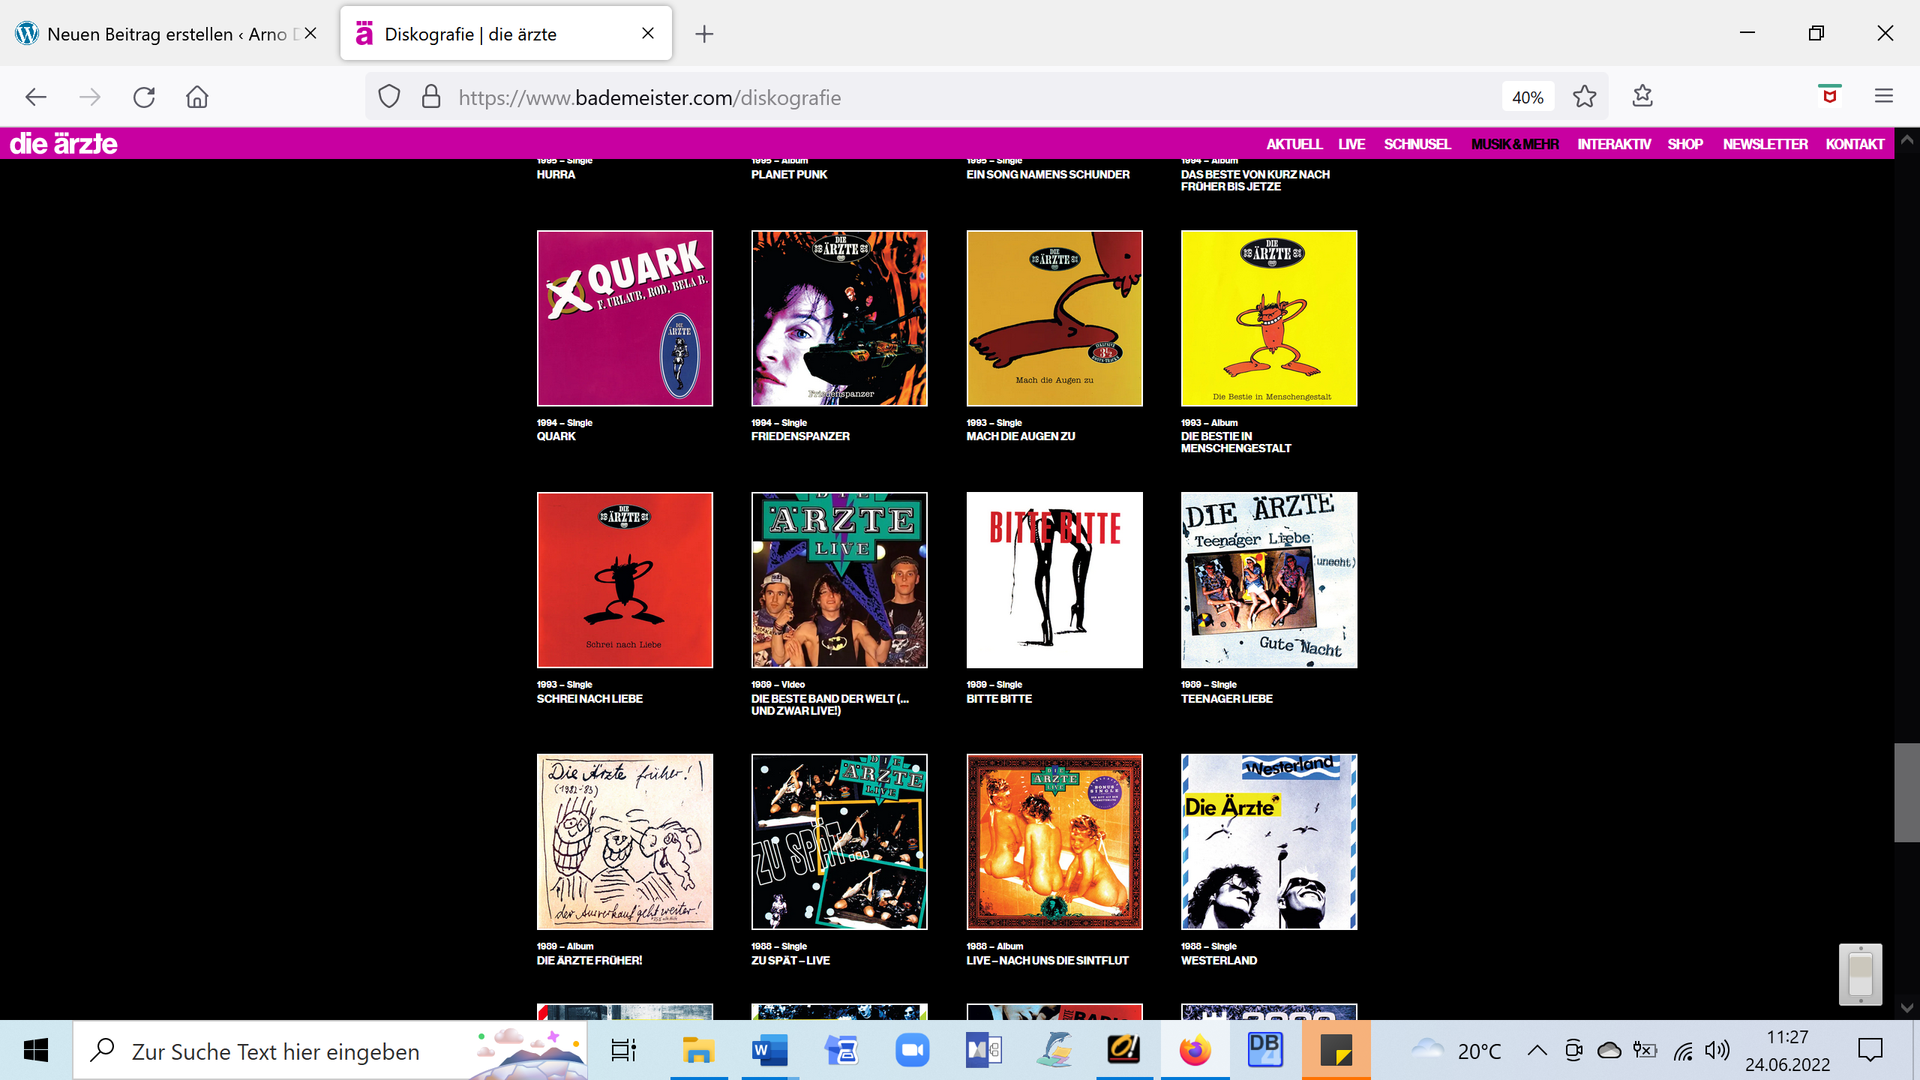Open the DB Navigator taskbar app
This screenshot has width=1920, height=1080.
pyautogui.click(x=1265, y=1050)
